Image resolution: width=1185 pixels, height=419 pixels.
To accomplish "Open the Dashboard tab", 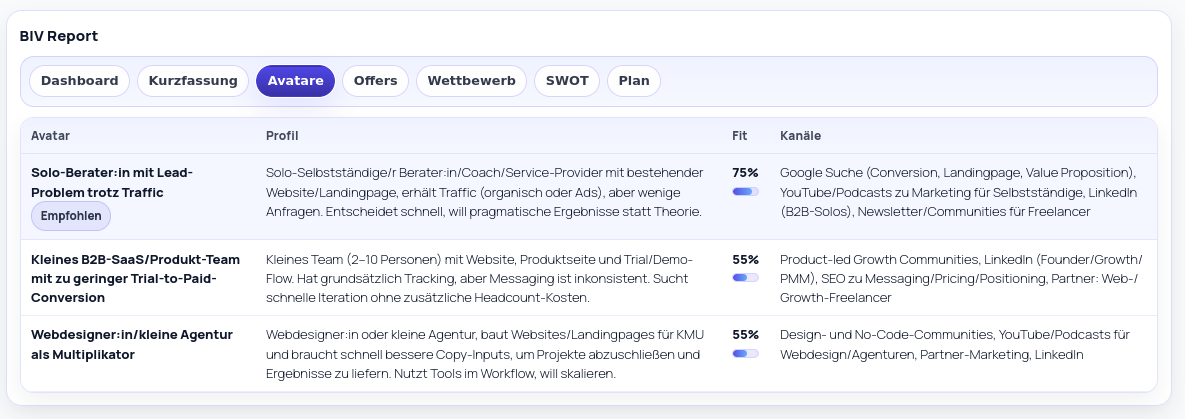I will click(79, 81).
